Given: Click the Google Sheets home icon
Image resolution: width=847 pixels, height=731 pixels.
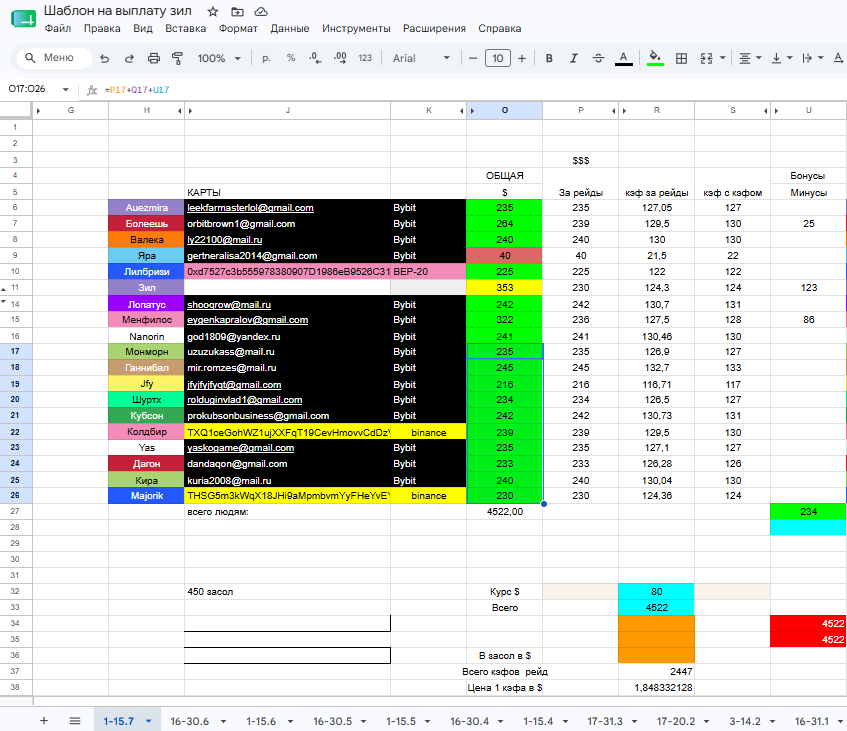Looking at the screenshot, I should [23, 18].
